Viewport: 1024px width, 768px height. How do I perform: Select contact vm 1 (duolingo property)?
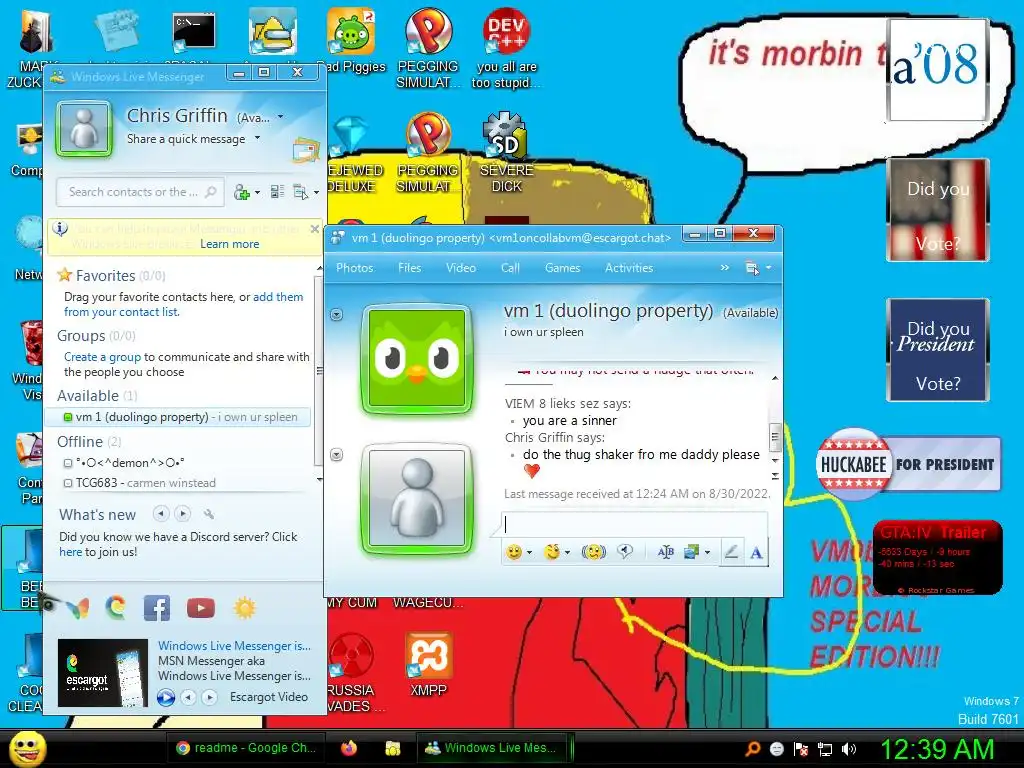coord(178,417)
